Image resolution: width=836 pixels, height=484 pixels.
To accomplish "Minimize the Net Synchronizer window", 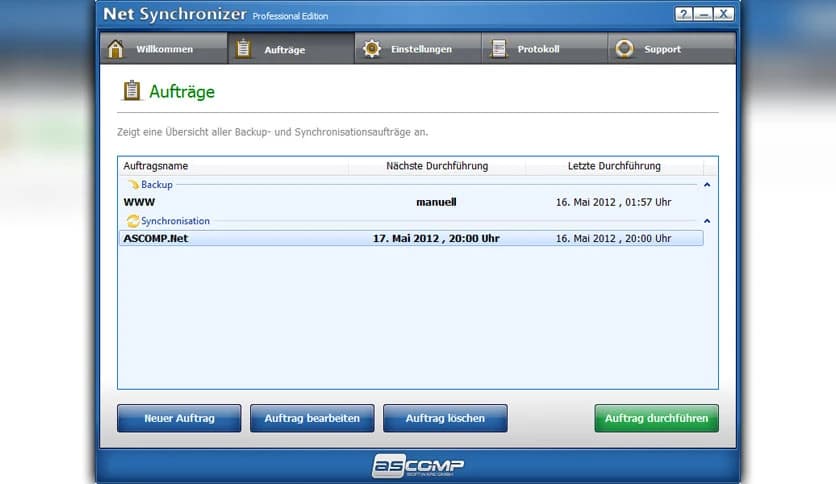I will coord(703,14).
